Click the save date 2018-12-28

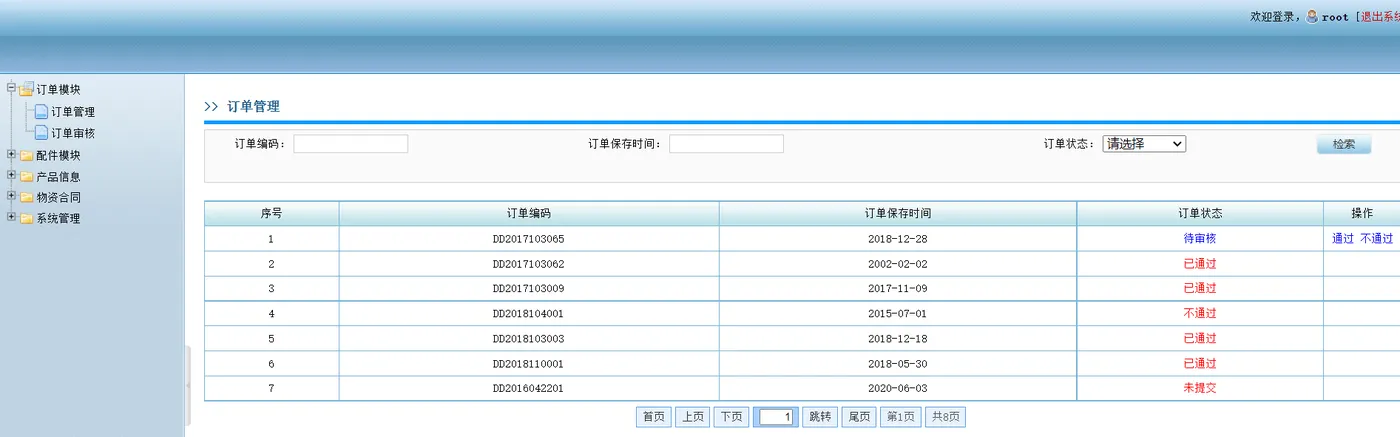898,239
